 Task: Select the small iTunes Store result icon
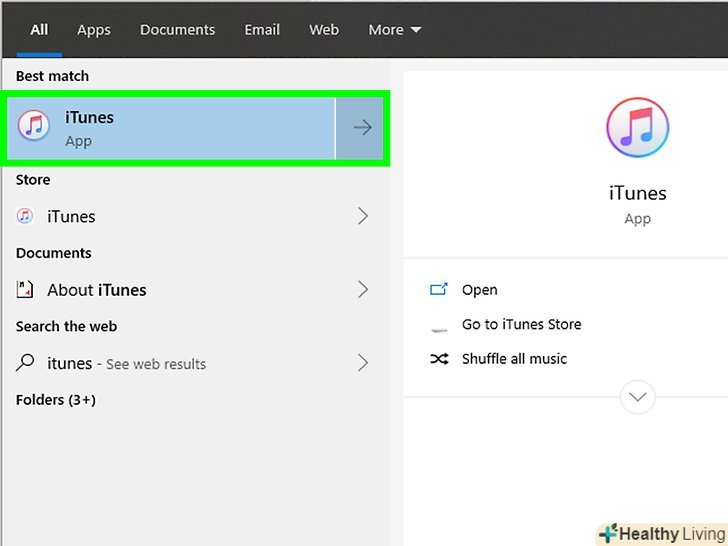(x=25, y=216)
